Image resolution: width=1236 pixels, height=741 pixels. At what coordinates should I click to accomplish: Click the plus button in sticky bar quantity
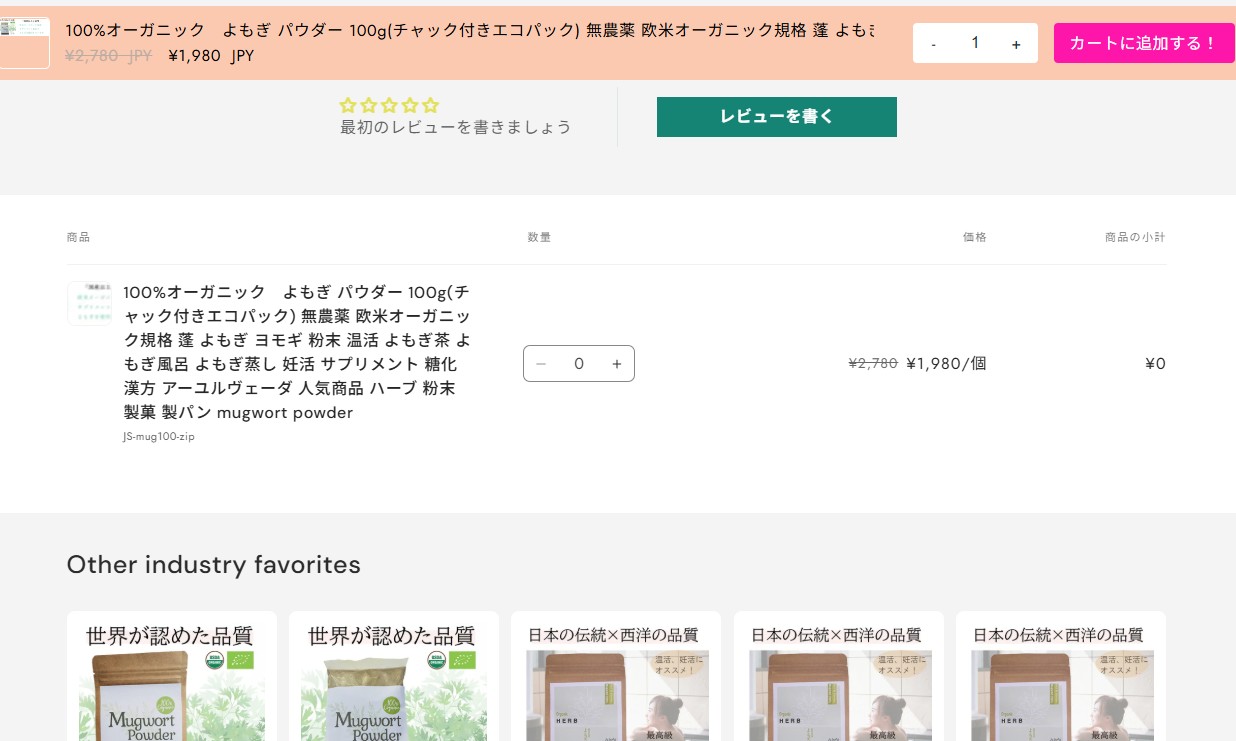[x=1016, y=44]
